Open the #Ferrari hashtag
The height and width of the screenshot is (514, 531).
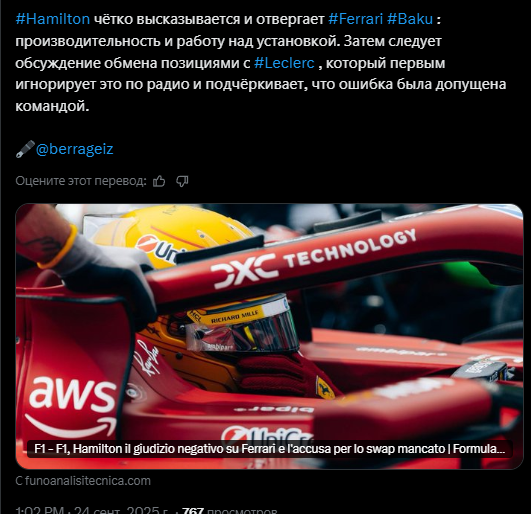[356, 19]
